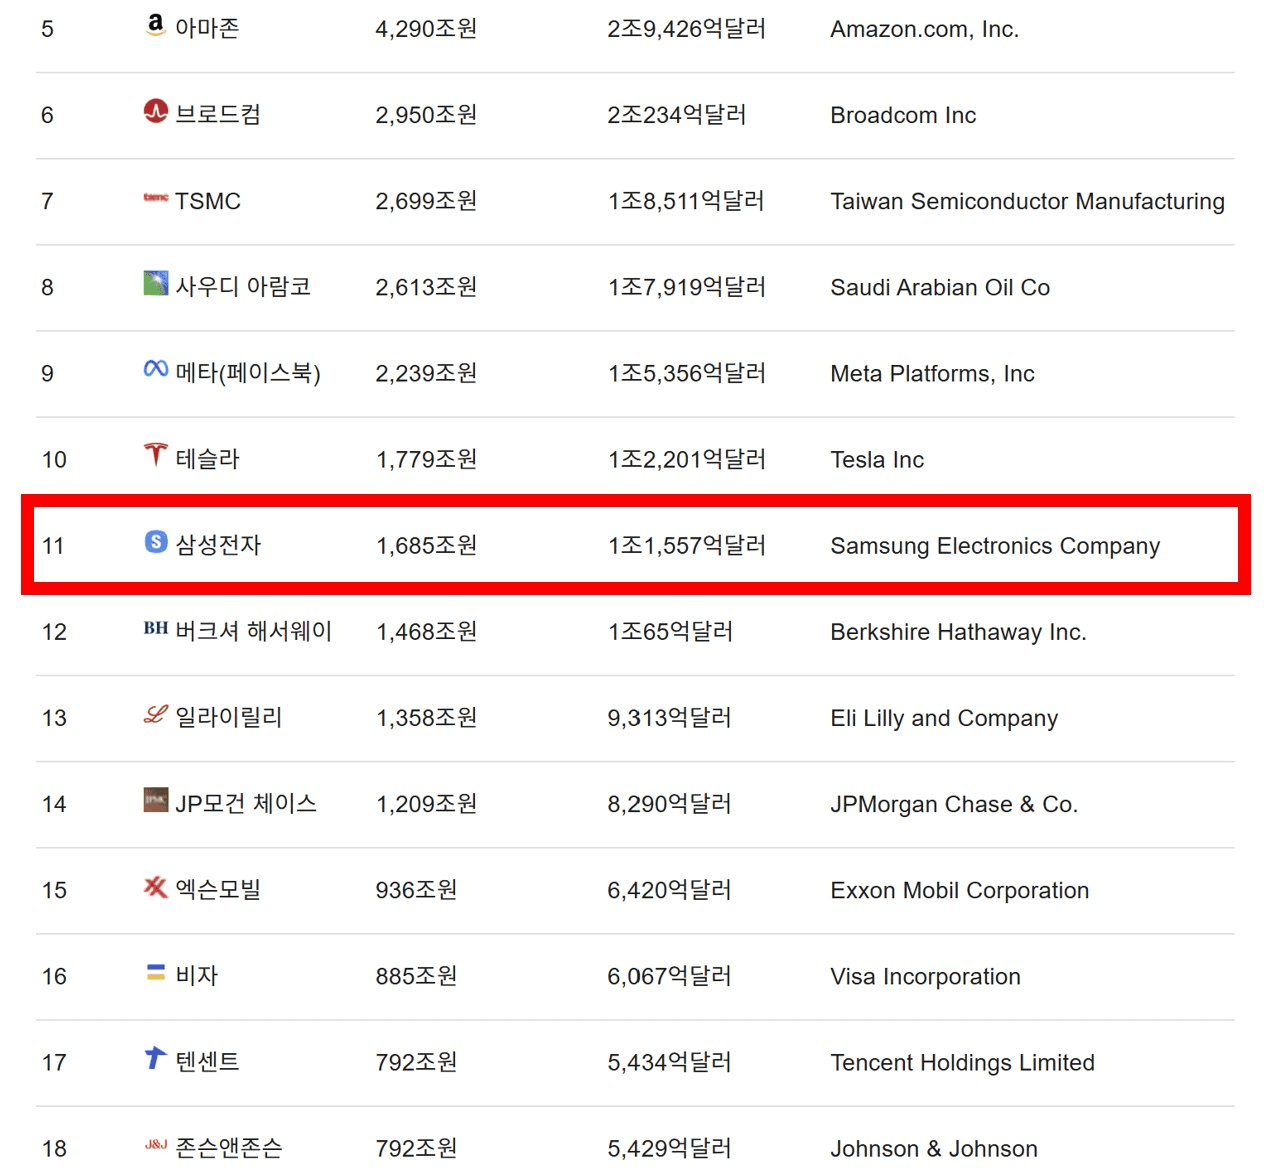Open the 버크셔 해서웨이 company name

tap(253, 631)
